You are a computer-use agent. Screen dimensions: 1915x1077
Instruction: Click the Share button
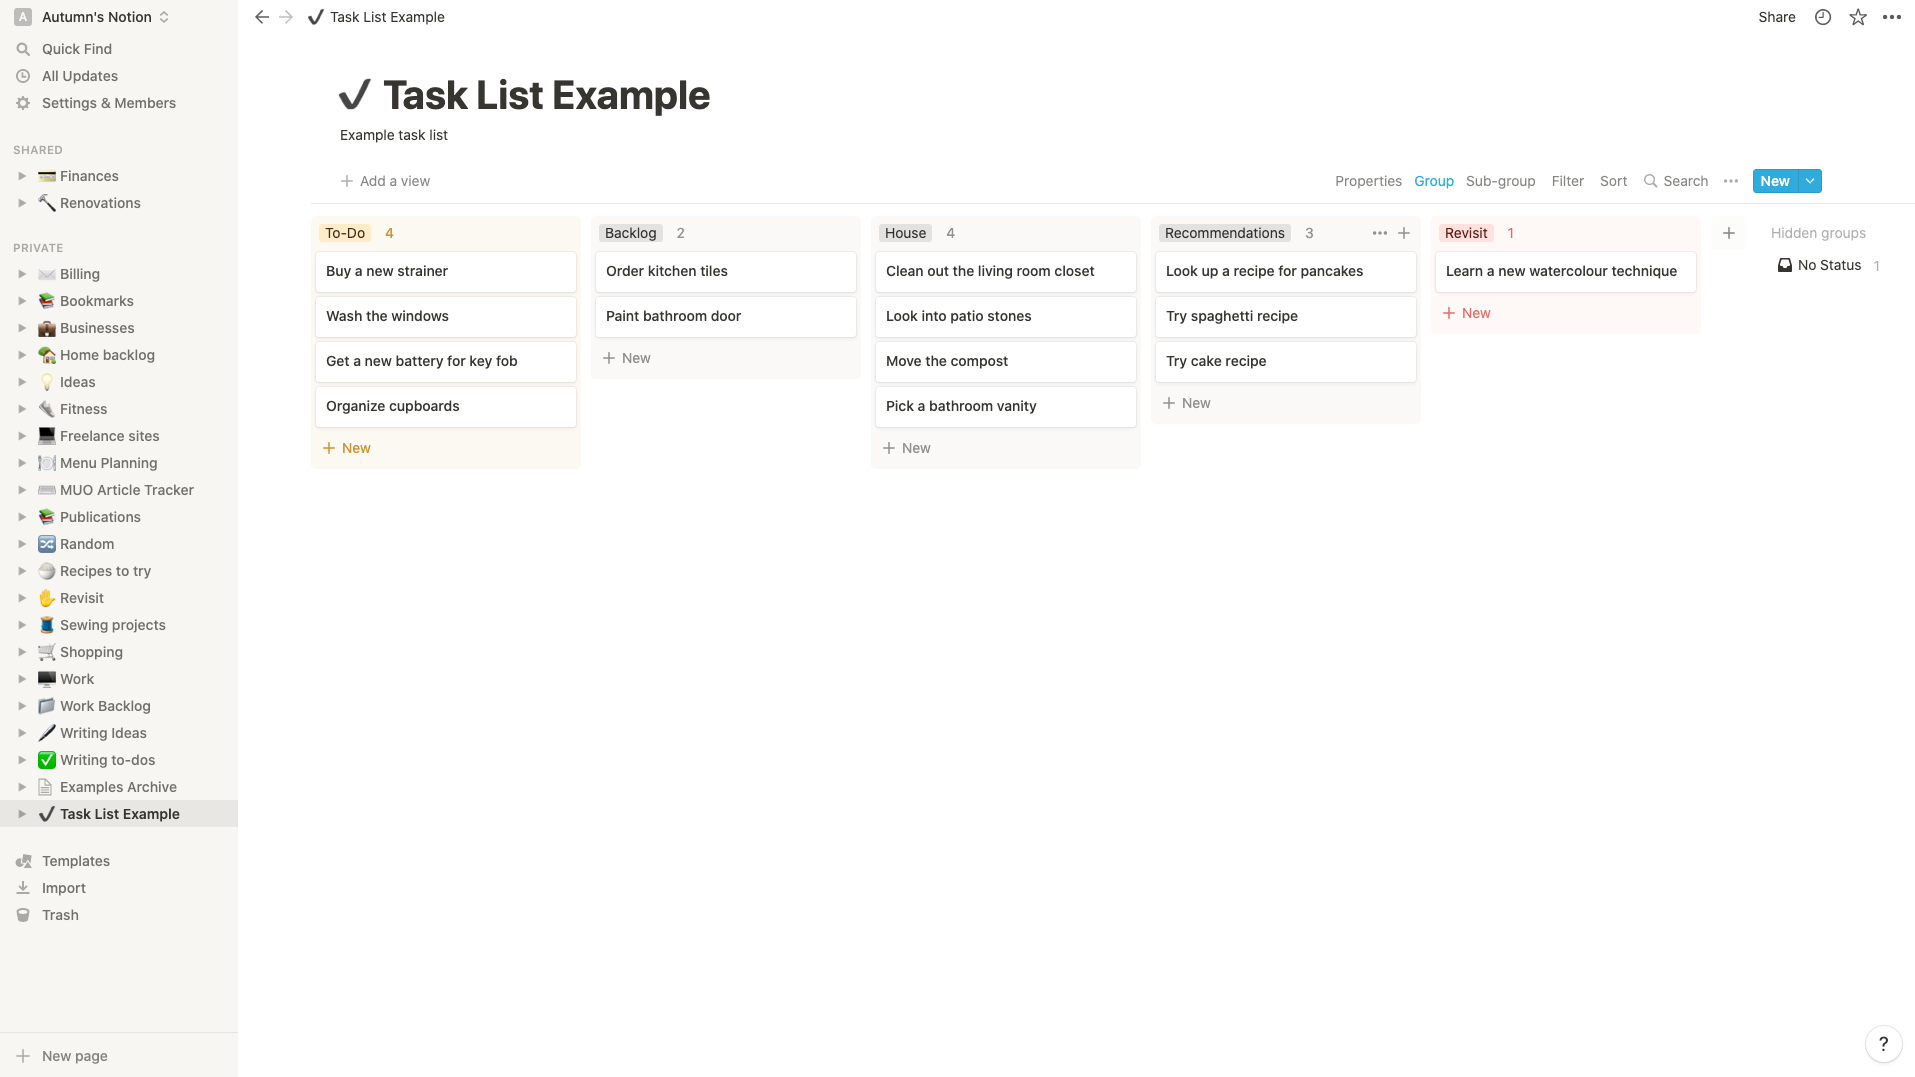tap(1777, 17)
